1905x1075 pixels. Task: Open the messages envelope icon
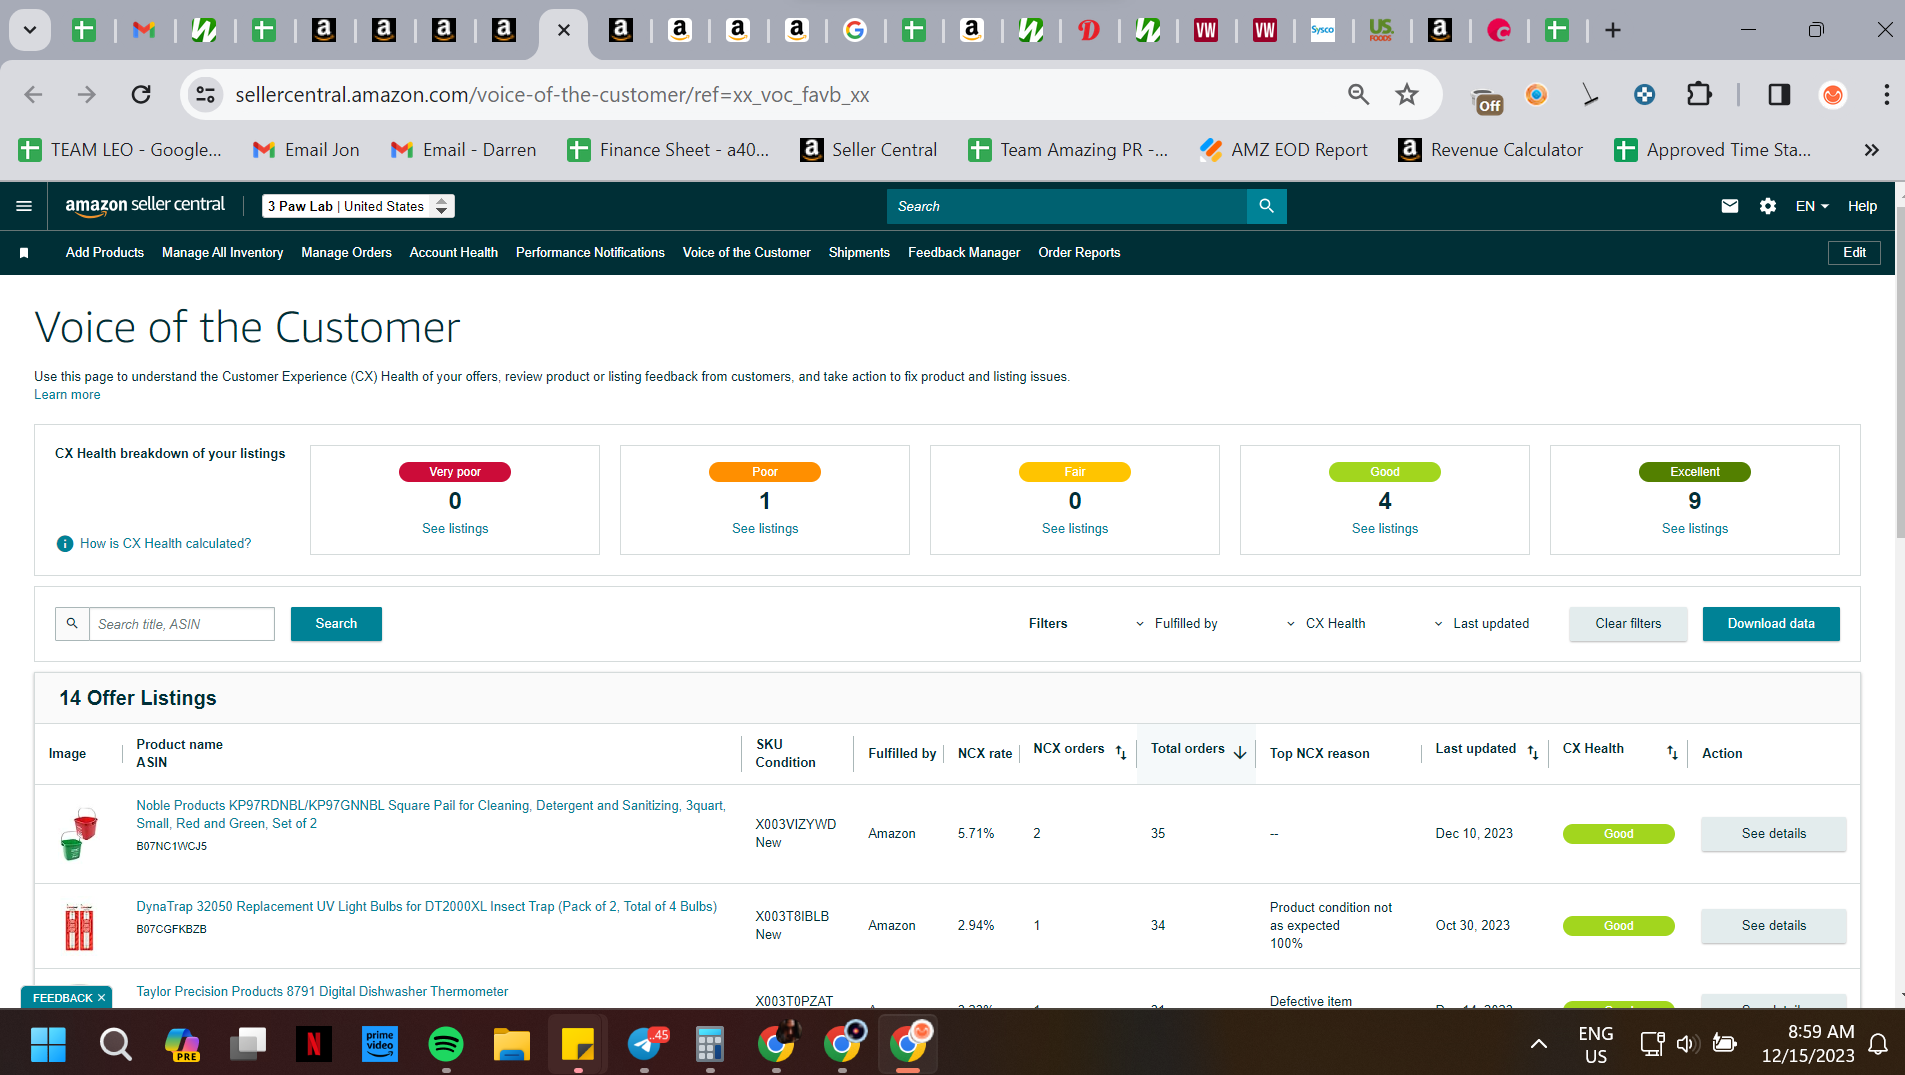(x=1730, y=206)
